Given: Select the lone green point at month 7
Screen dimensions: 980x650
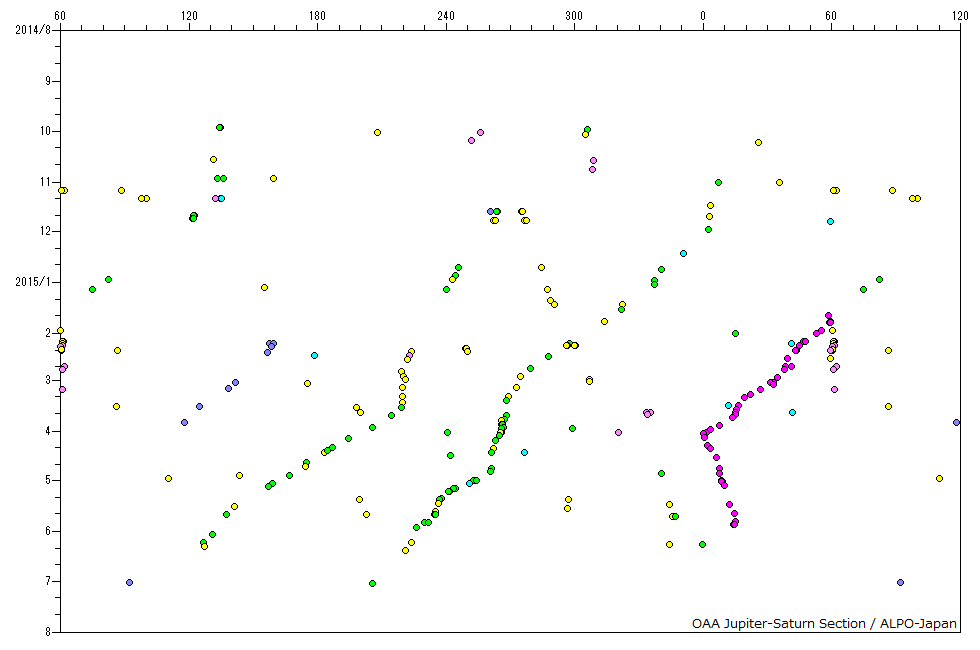Looking at the screenshot, I should click(372, 584).
